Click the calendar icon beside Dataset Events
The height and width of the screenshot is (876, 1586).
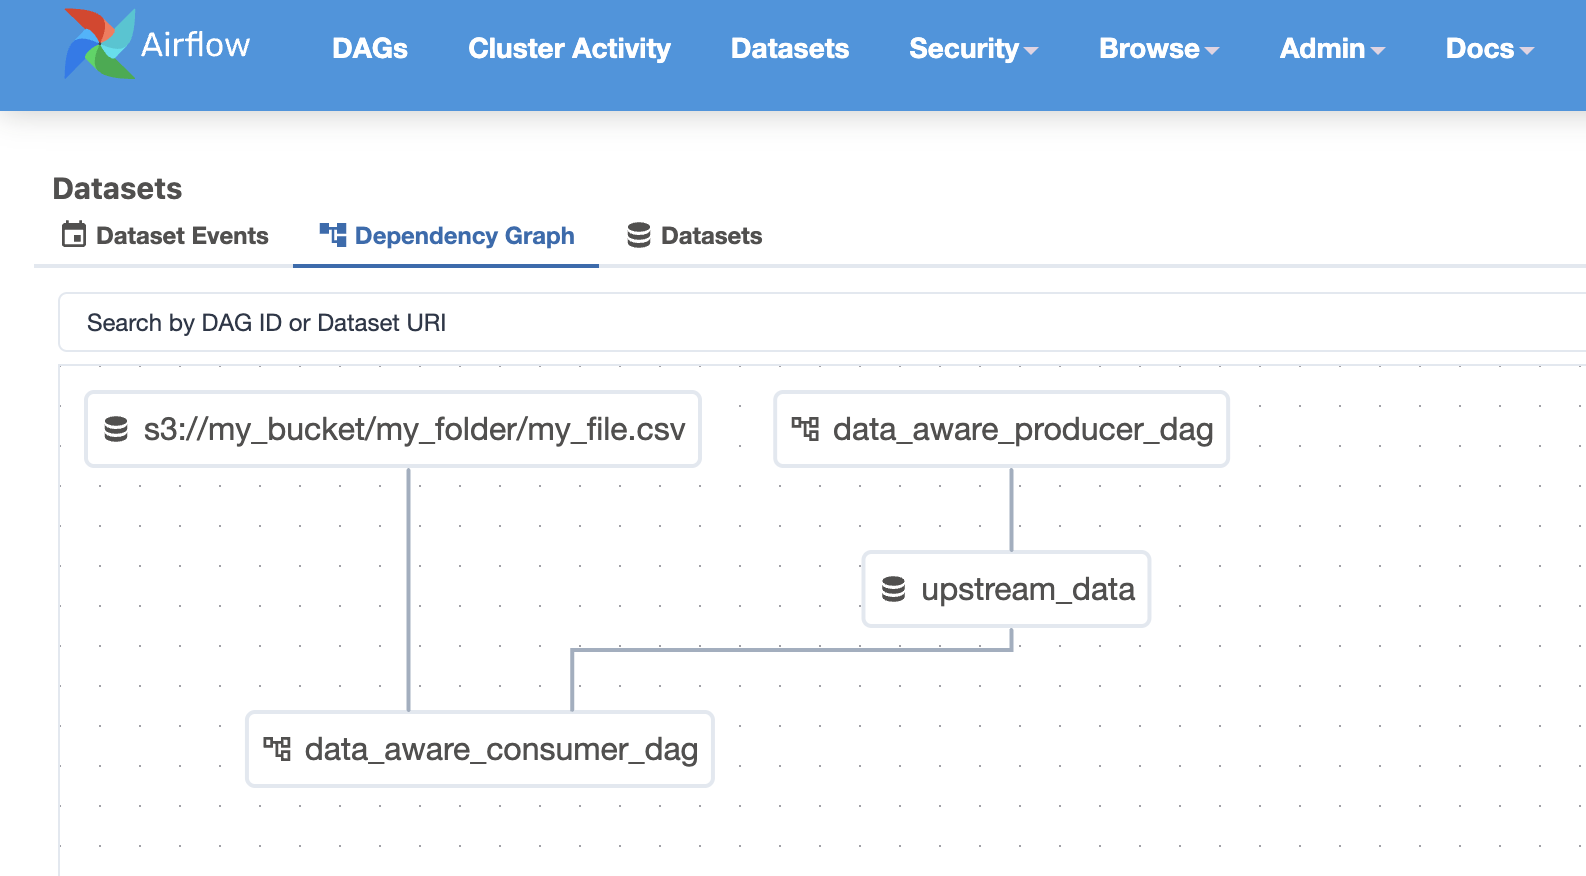(x=74, y=234)
